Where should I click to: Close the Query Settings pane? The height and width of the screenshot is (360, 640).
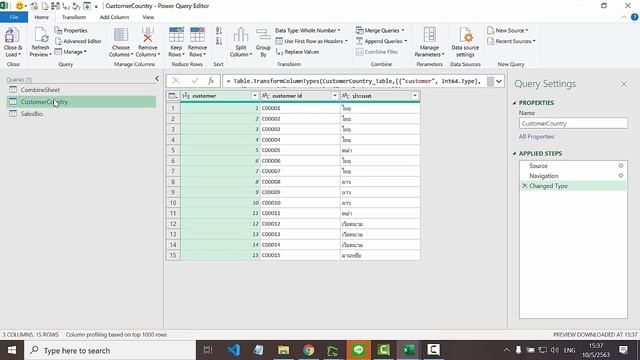coord(624,84)
